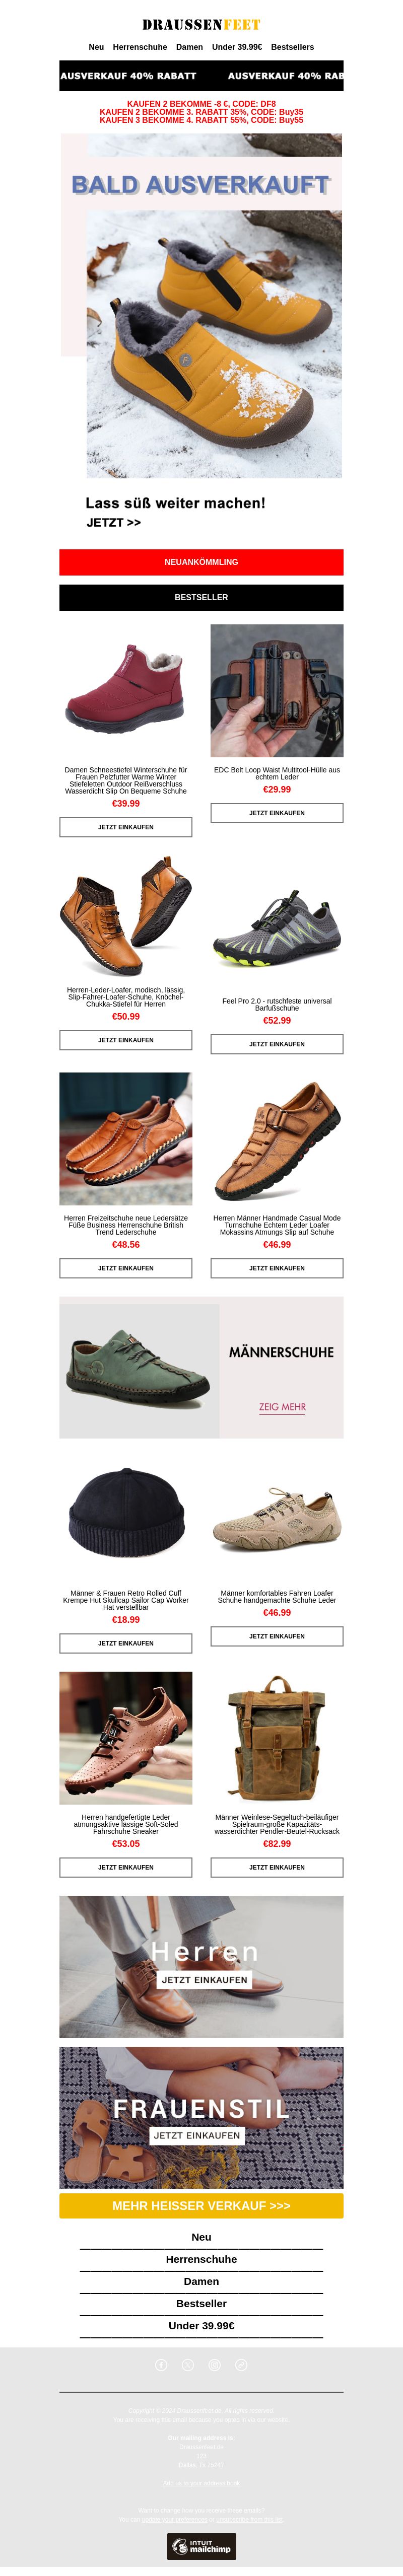The width and height of the screenshot is (403, 2576).
Task: Open the Facebook icon in footer
Action: click(161, 2365)
